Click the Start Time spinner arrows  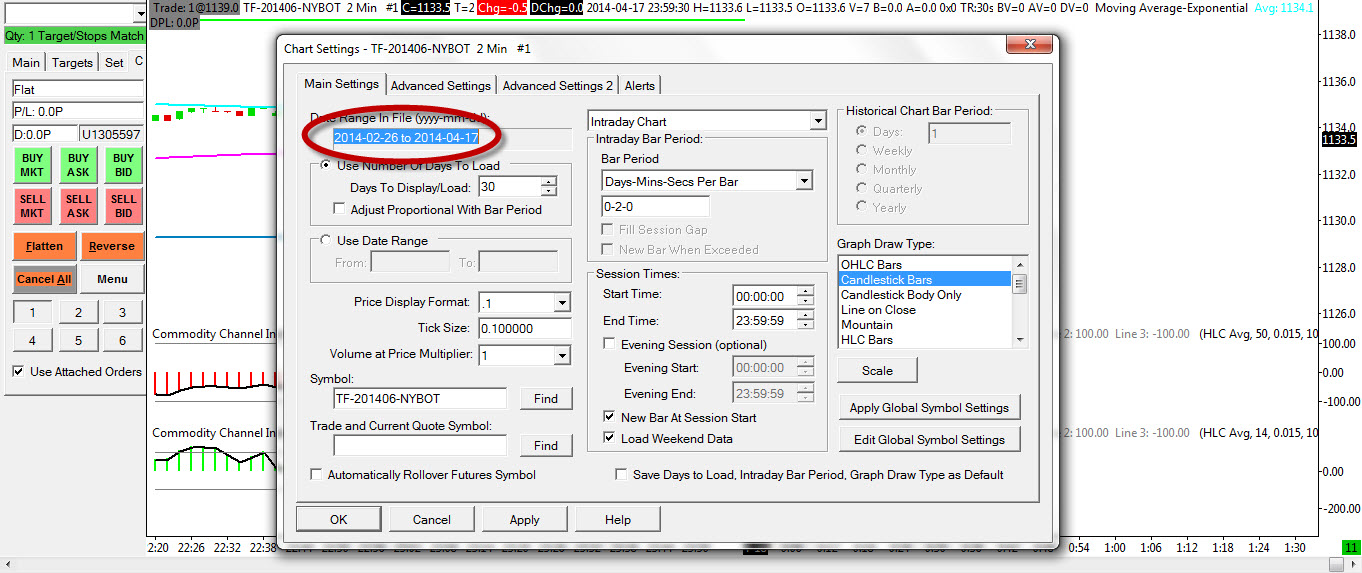point(806,297)
